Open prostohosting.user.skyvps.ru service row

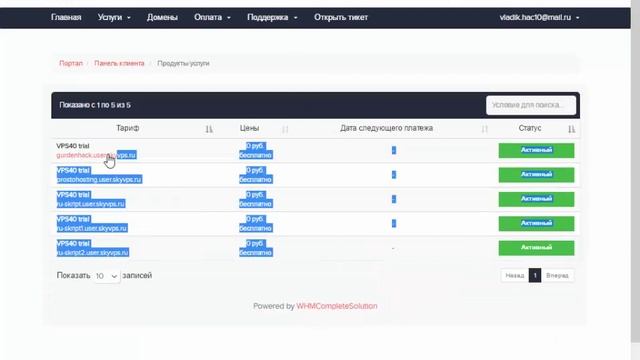coord(99,180)
